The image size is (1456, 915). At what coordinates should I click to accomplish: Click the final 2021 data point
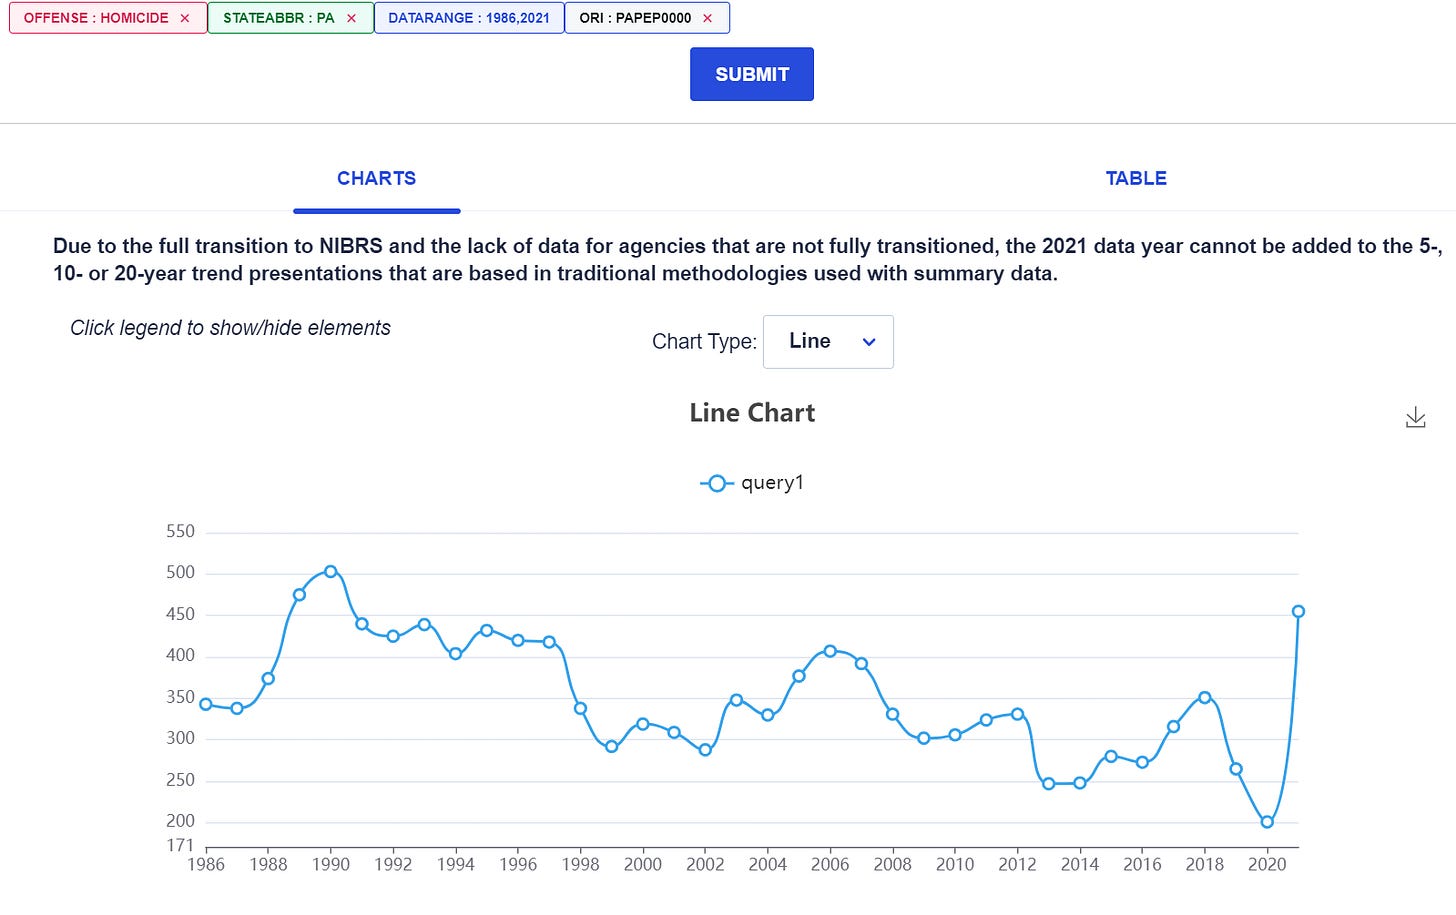pyautogui.click(x=1299, y=610)
